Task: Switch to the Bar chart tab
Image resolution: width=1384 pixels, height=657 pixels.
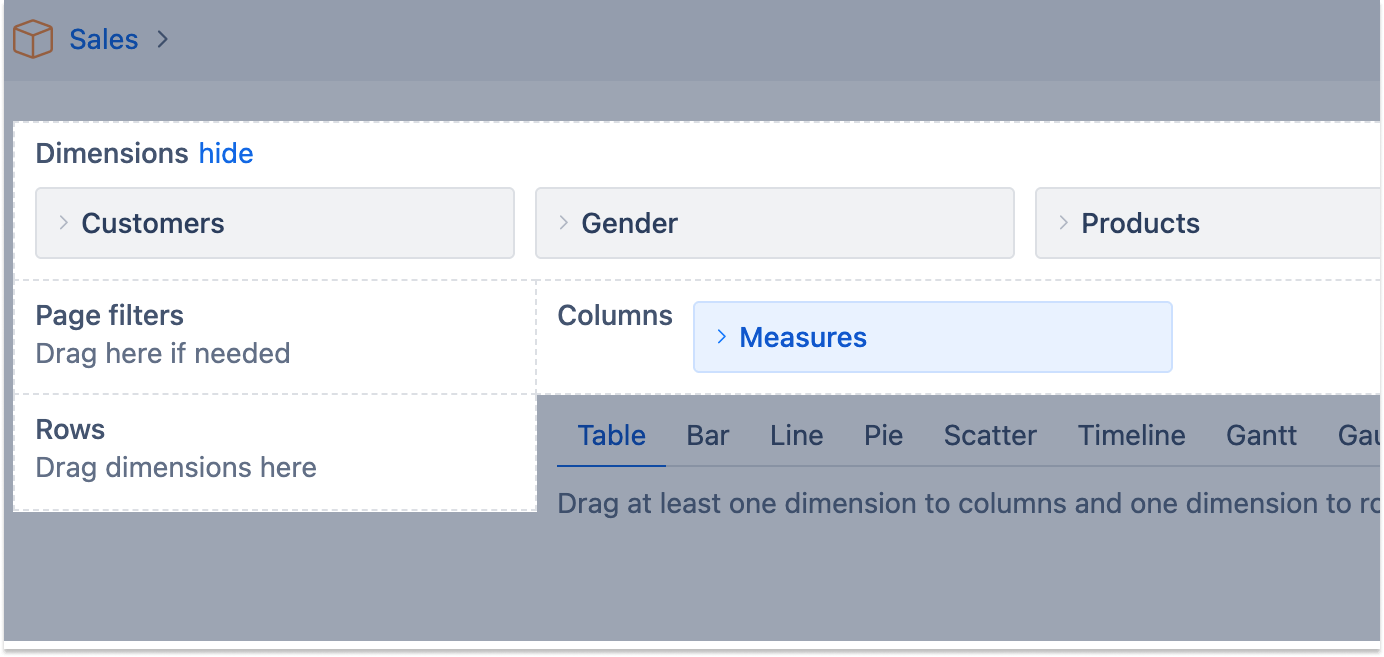Action: pyautogui.click(x=708, y=435)
